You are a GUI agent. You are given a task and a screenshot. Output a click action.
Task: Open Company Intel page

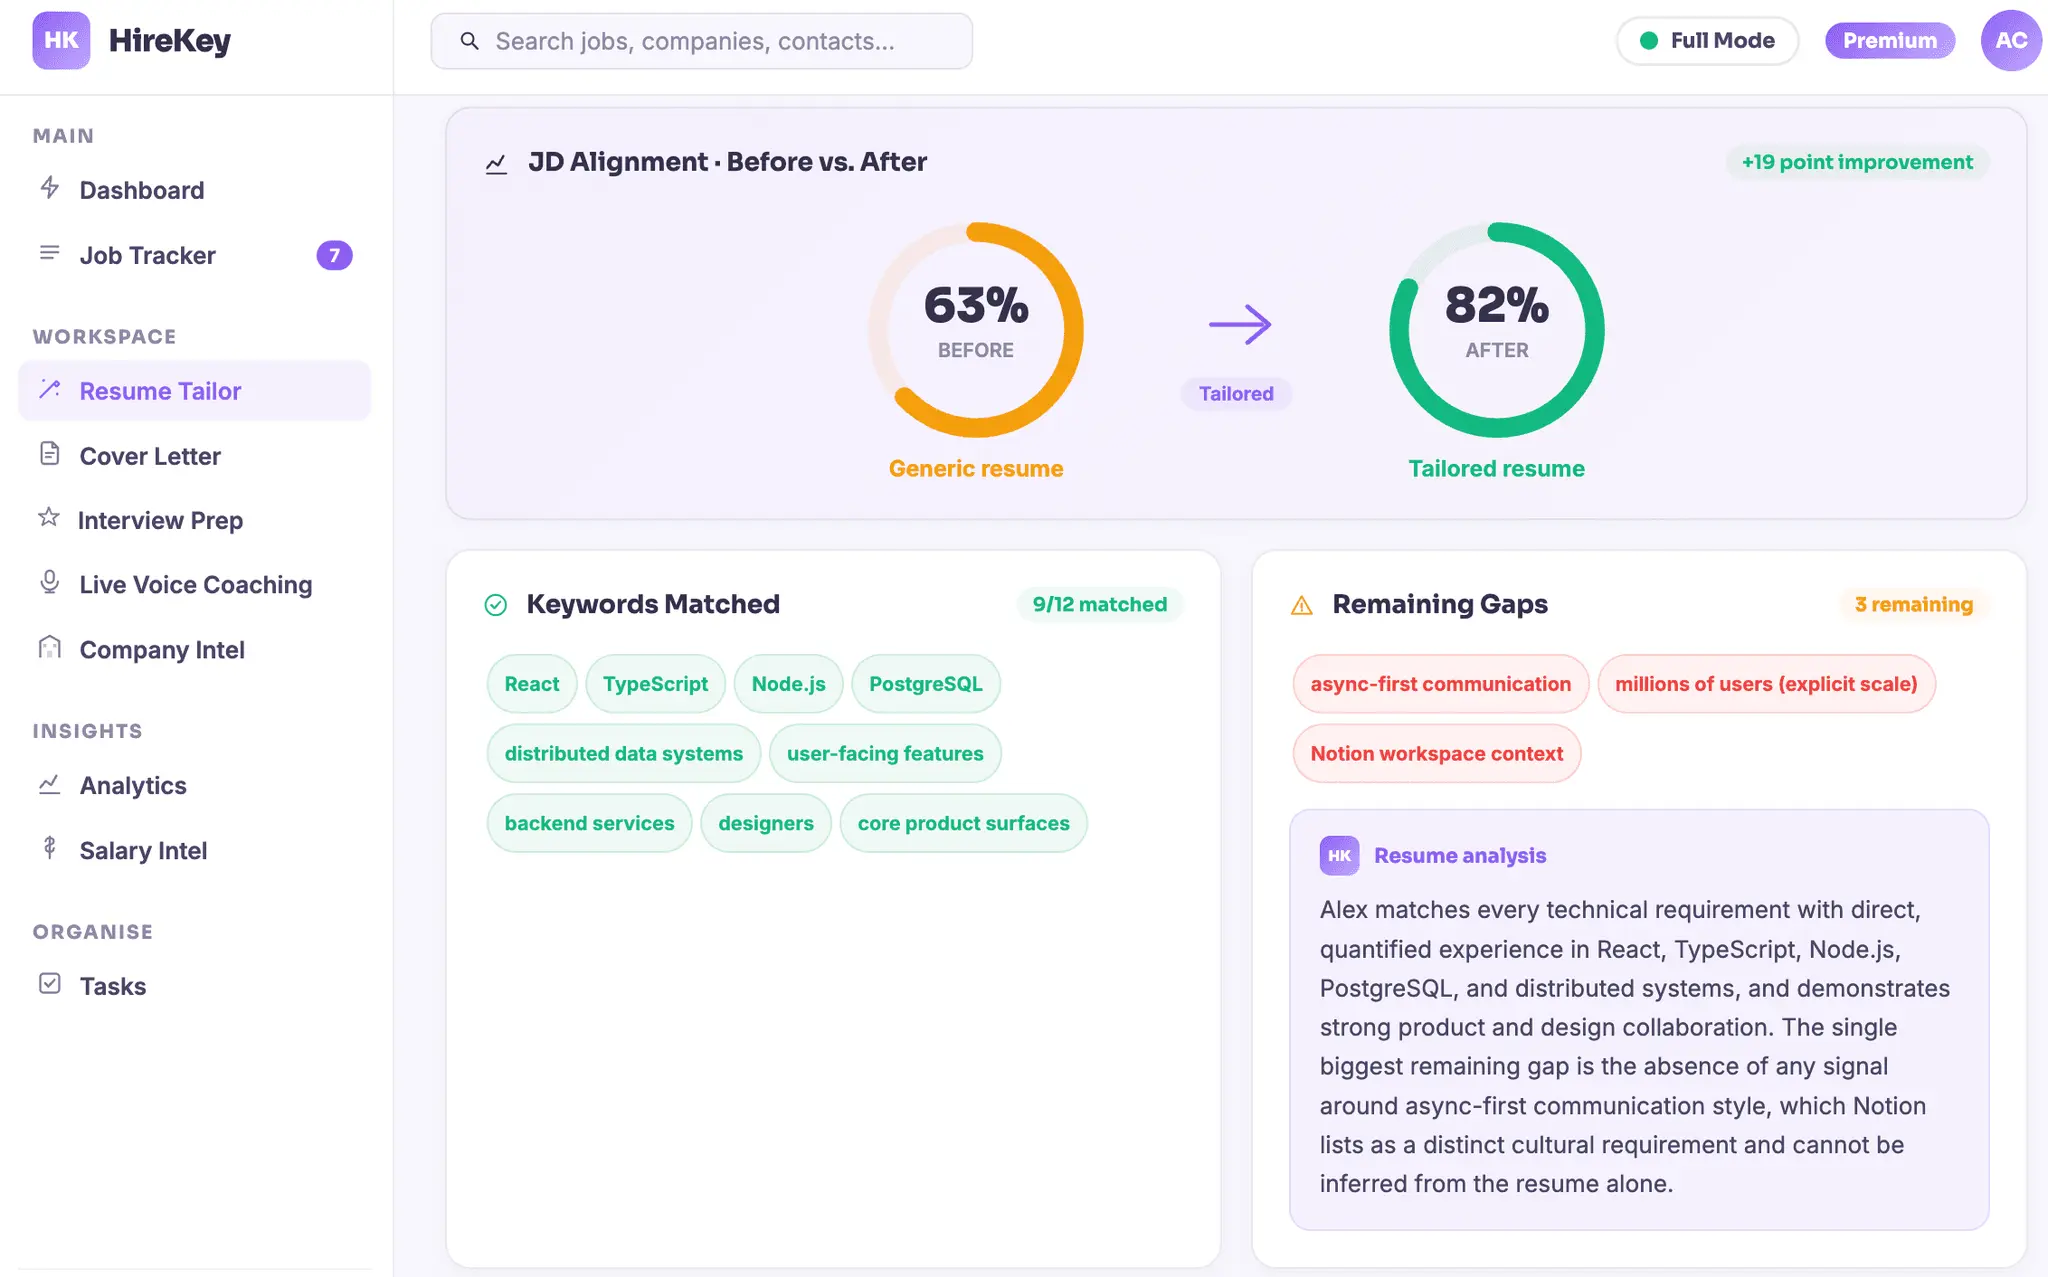194,650
